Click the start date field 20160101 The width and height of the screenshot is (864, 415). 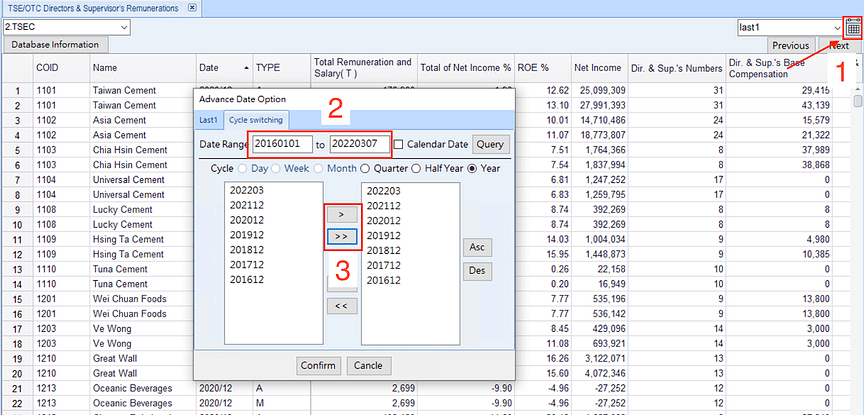[283, 144]
